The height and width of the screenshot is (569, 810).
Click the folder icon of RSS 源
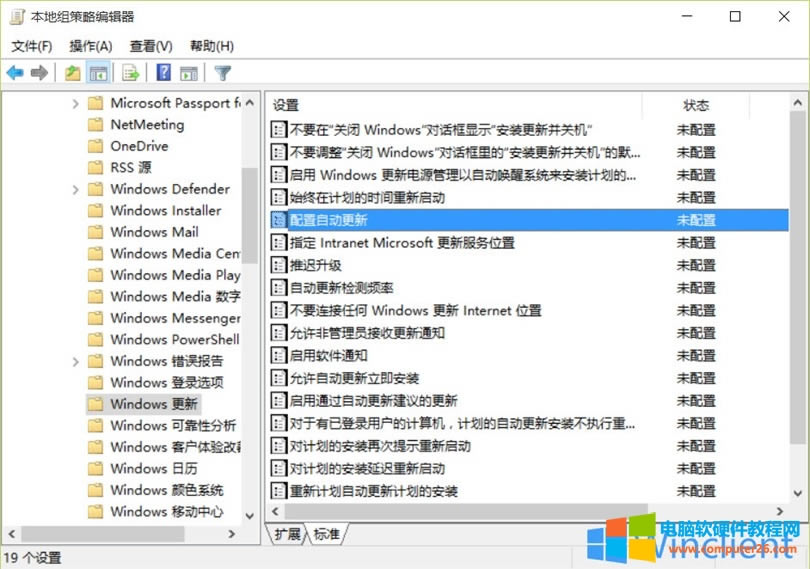96,167
